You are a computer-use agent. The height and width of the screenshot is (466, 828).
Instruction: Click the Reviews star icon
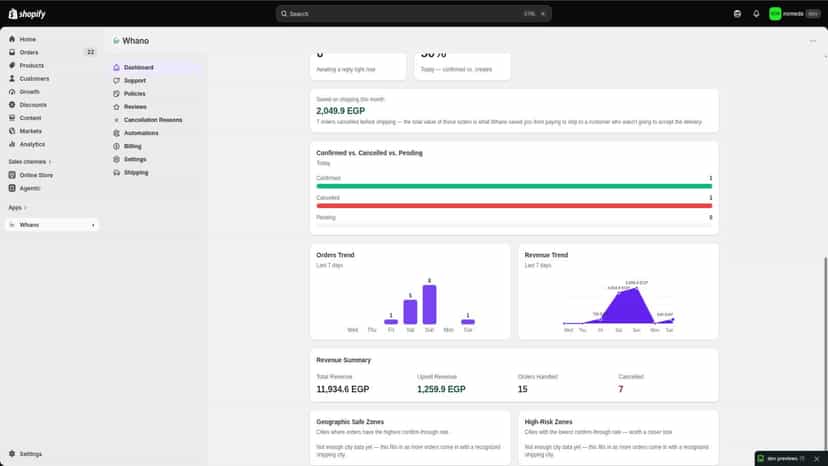pyautogui.click(x=117, y=107)
